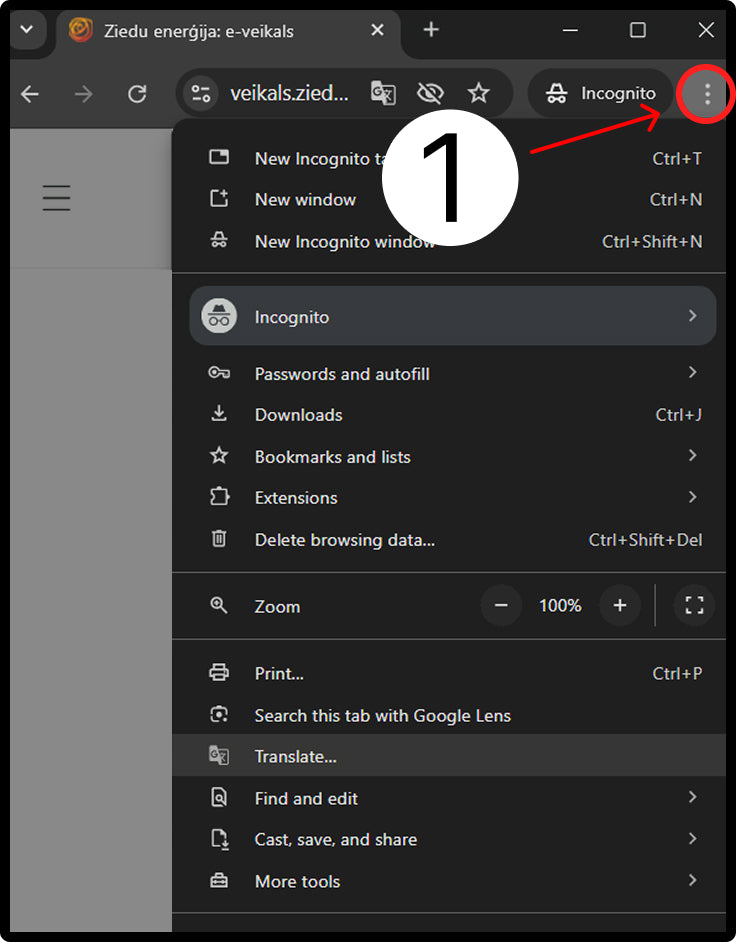This screenshot has height=942, width=736.
Task: Click the crossed-out eye tracking protection icon
Action: (x=430, y=94)
